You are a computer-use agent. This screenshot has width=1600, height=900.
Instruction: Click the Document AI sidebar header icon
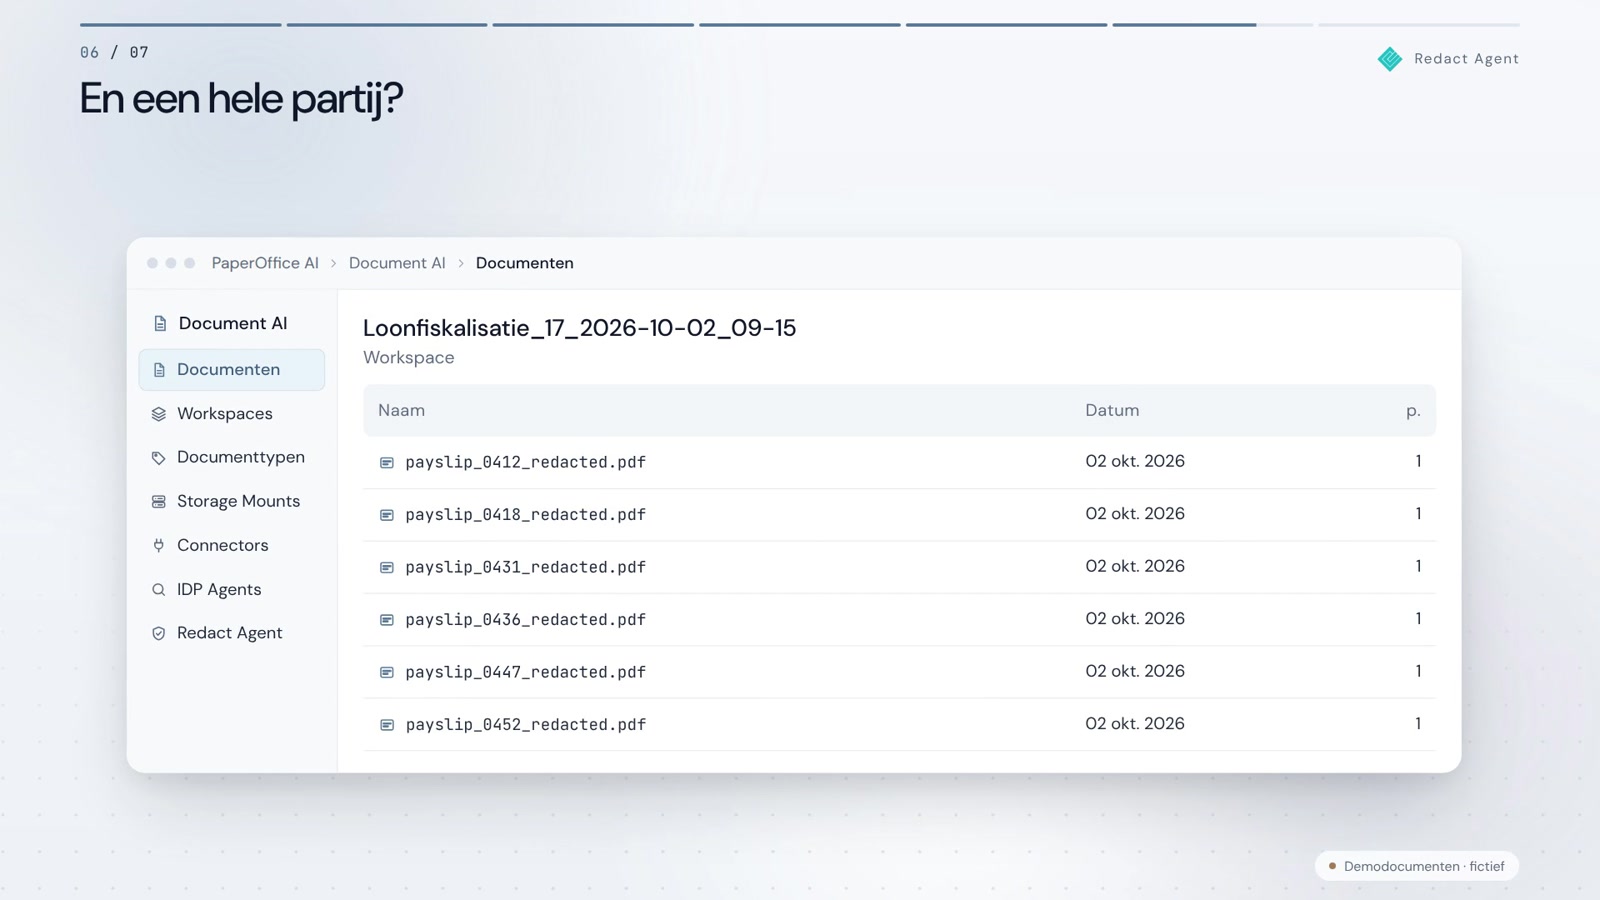160,324
